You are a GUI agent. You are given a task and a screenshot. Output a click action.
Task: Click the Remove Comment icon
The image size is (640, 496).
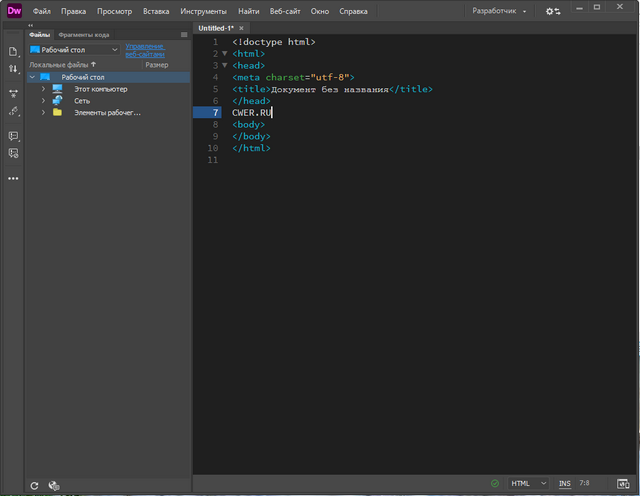tap(13, 153)
